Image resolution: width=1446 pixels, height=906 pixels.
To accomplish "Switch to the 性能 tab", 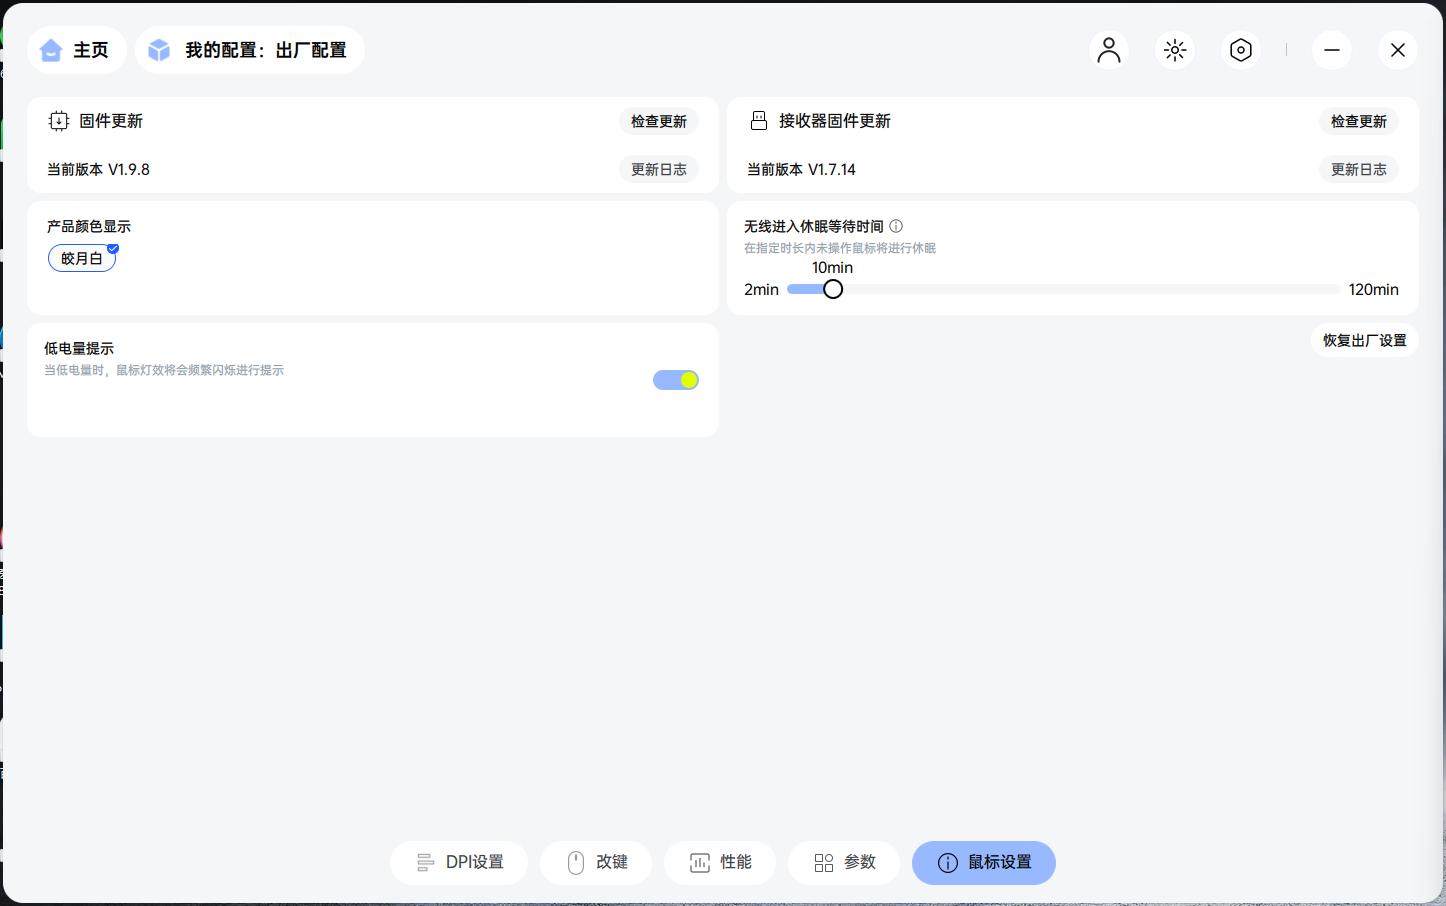I will tap(720, 862).
